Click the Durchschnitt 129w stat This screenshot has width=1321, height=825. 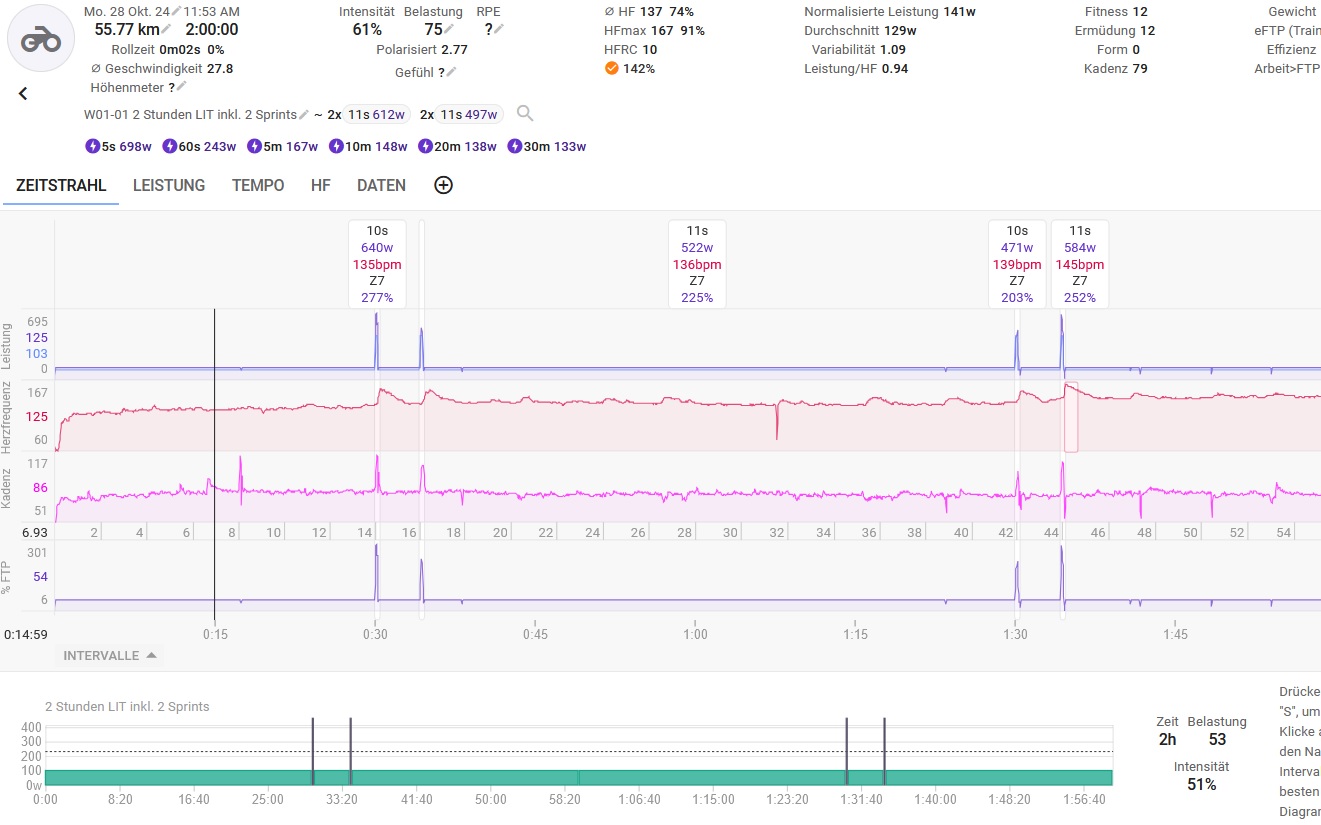click(x=860, y=31)
